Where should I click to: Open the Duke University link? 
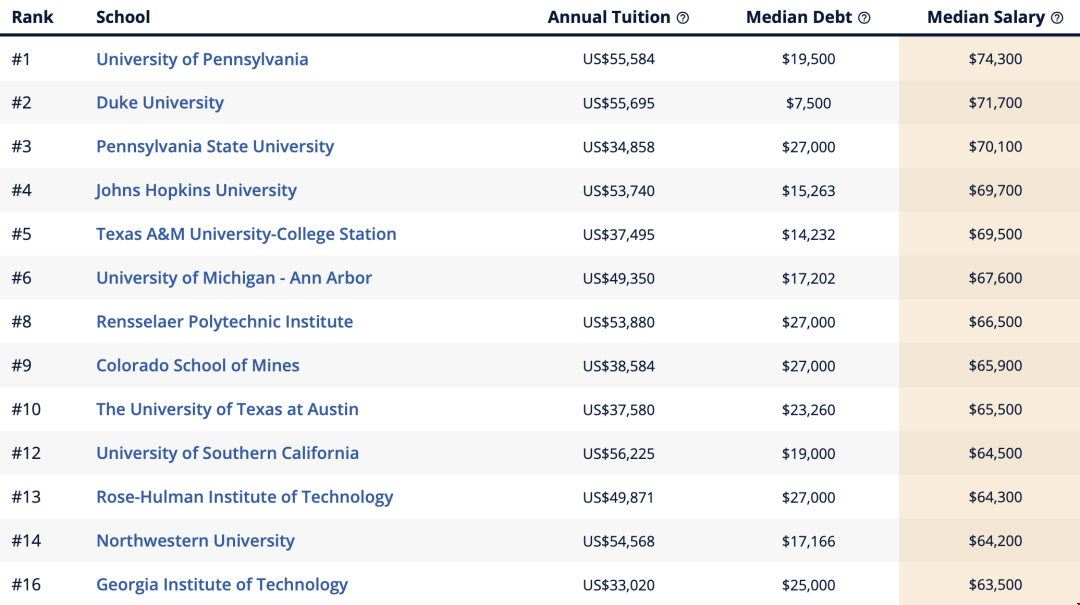tap(160, 103)
